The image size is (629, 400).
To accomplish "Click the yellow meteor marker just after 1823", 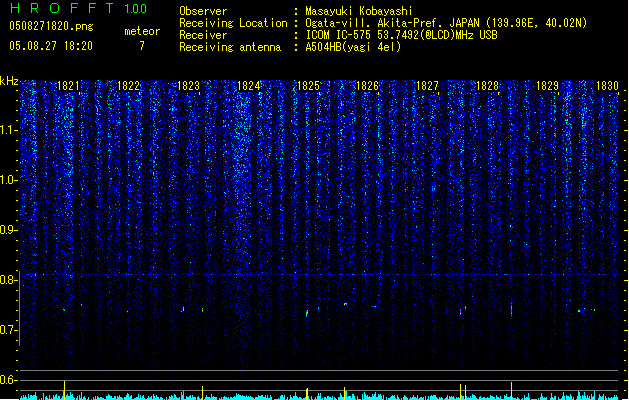I will [x=202, y=393].
